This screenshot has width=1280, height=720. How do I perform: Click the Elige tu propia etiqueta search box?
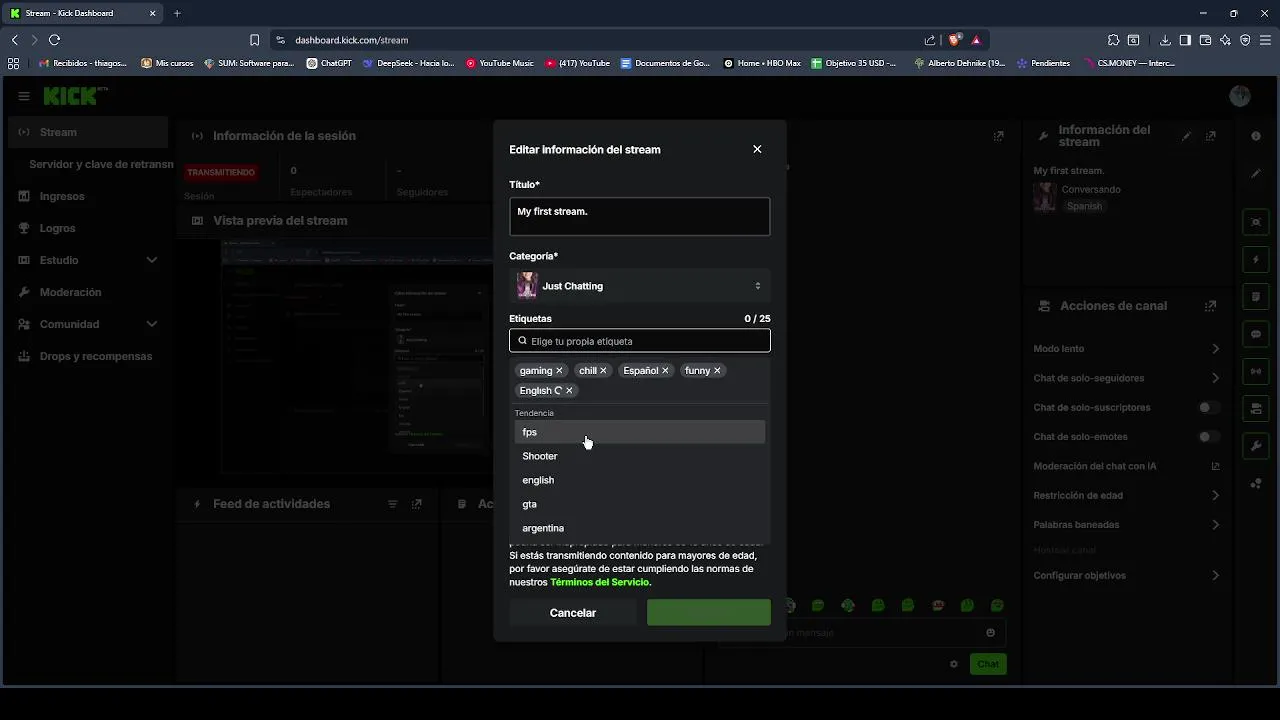click(x=639, y=341)
